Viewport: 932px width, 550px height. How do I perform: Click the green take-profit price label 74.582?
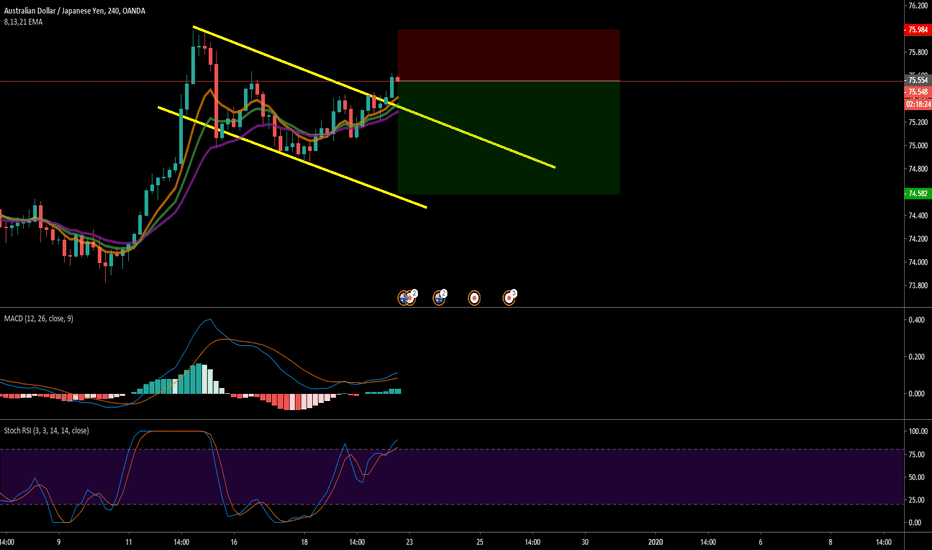pyautogui.click(x=916, y=194)
